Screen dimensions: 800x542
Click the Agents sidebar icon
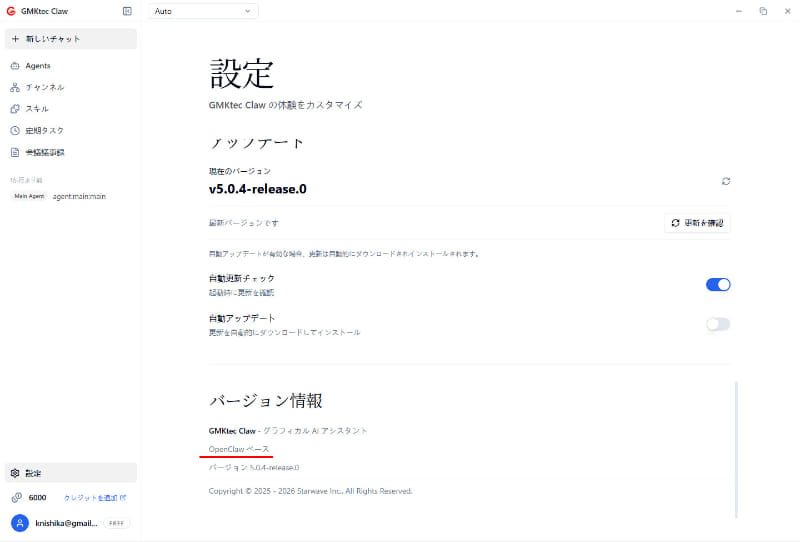[x=15, y=66]
